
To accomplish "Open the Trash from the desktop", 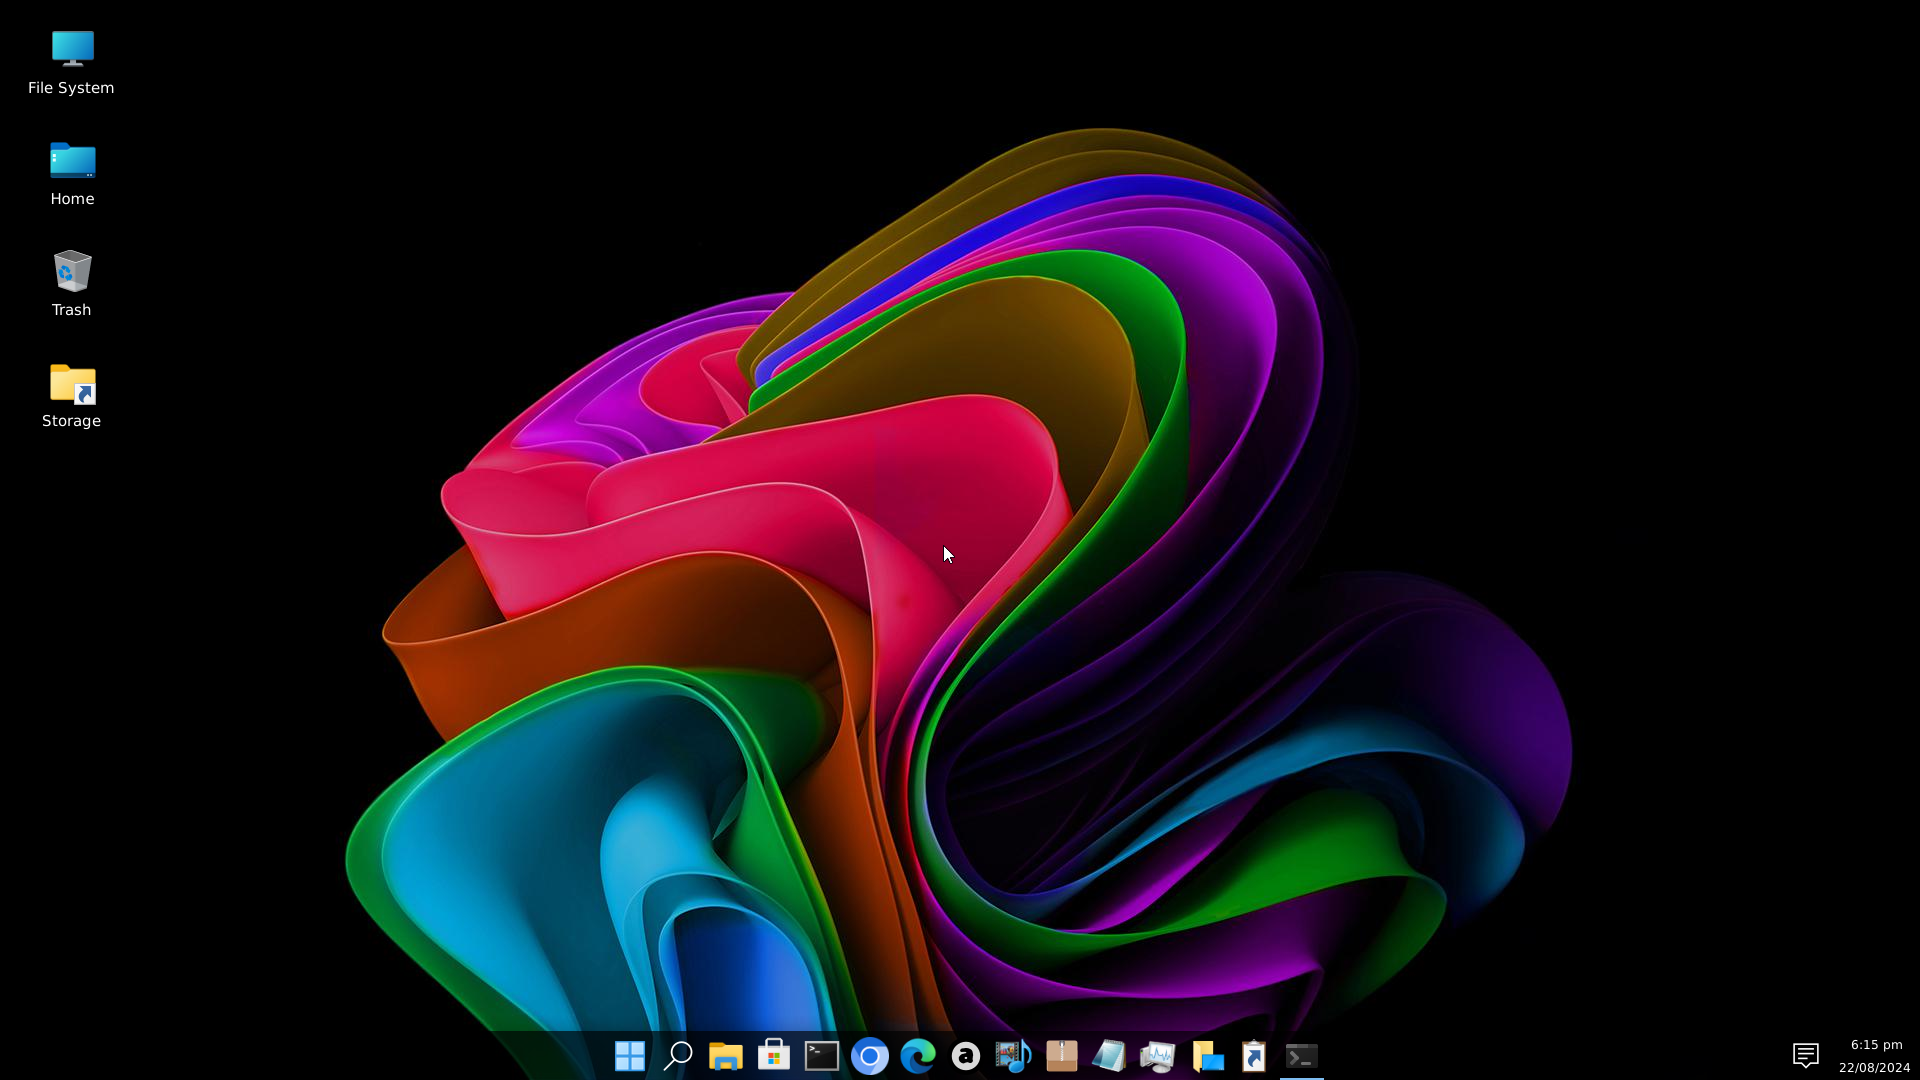I will point(71,284).
